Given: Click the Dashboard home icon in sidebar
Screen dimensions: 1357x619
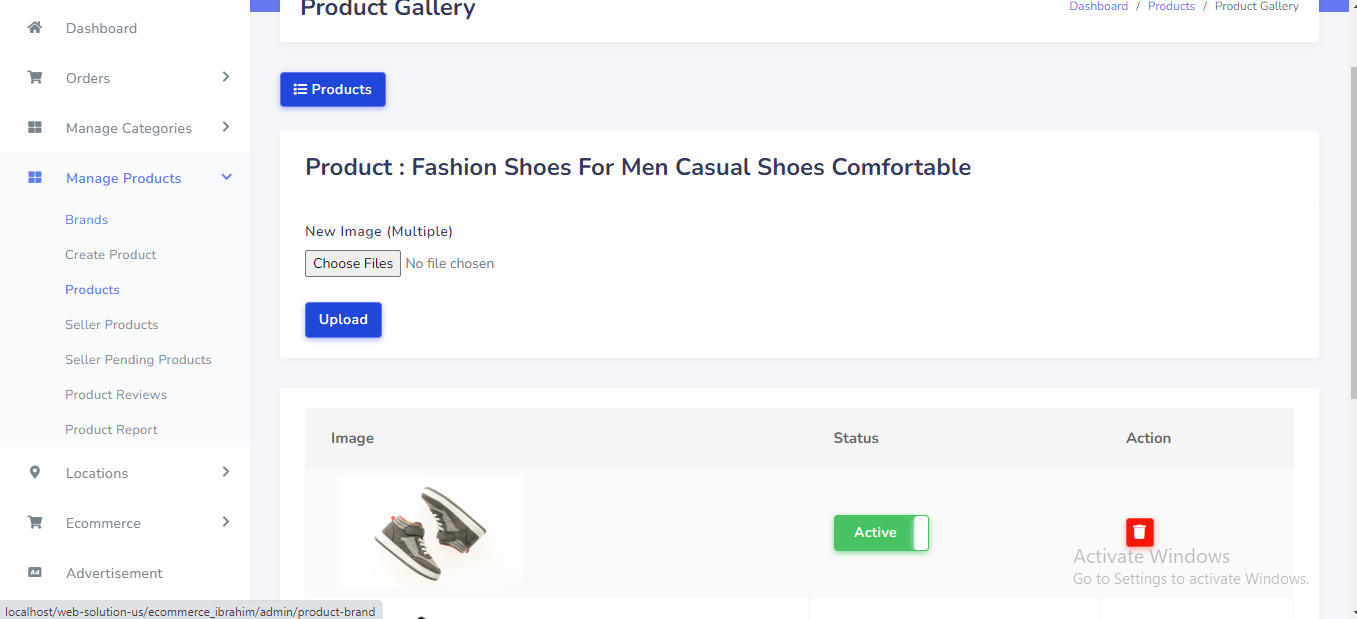Looking at the screenshot, I should (x=35, y=28).
